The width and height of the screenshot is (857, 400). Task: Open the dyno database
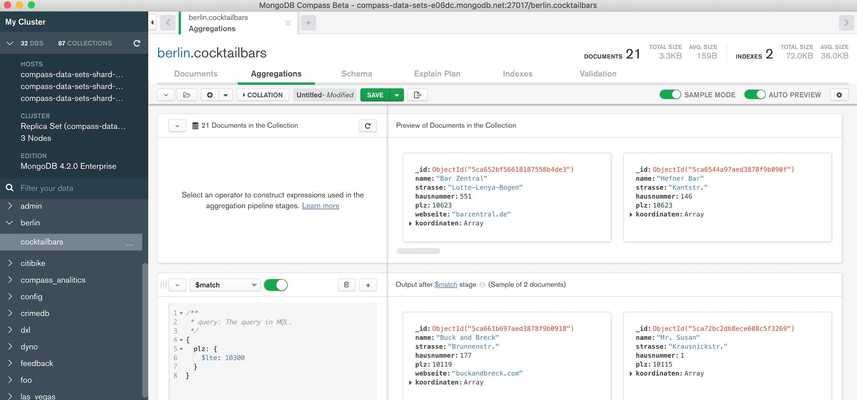(x=29, y=347)
